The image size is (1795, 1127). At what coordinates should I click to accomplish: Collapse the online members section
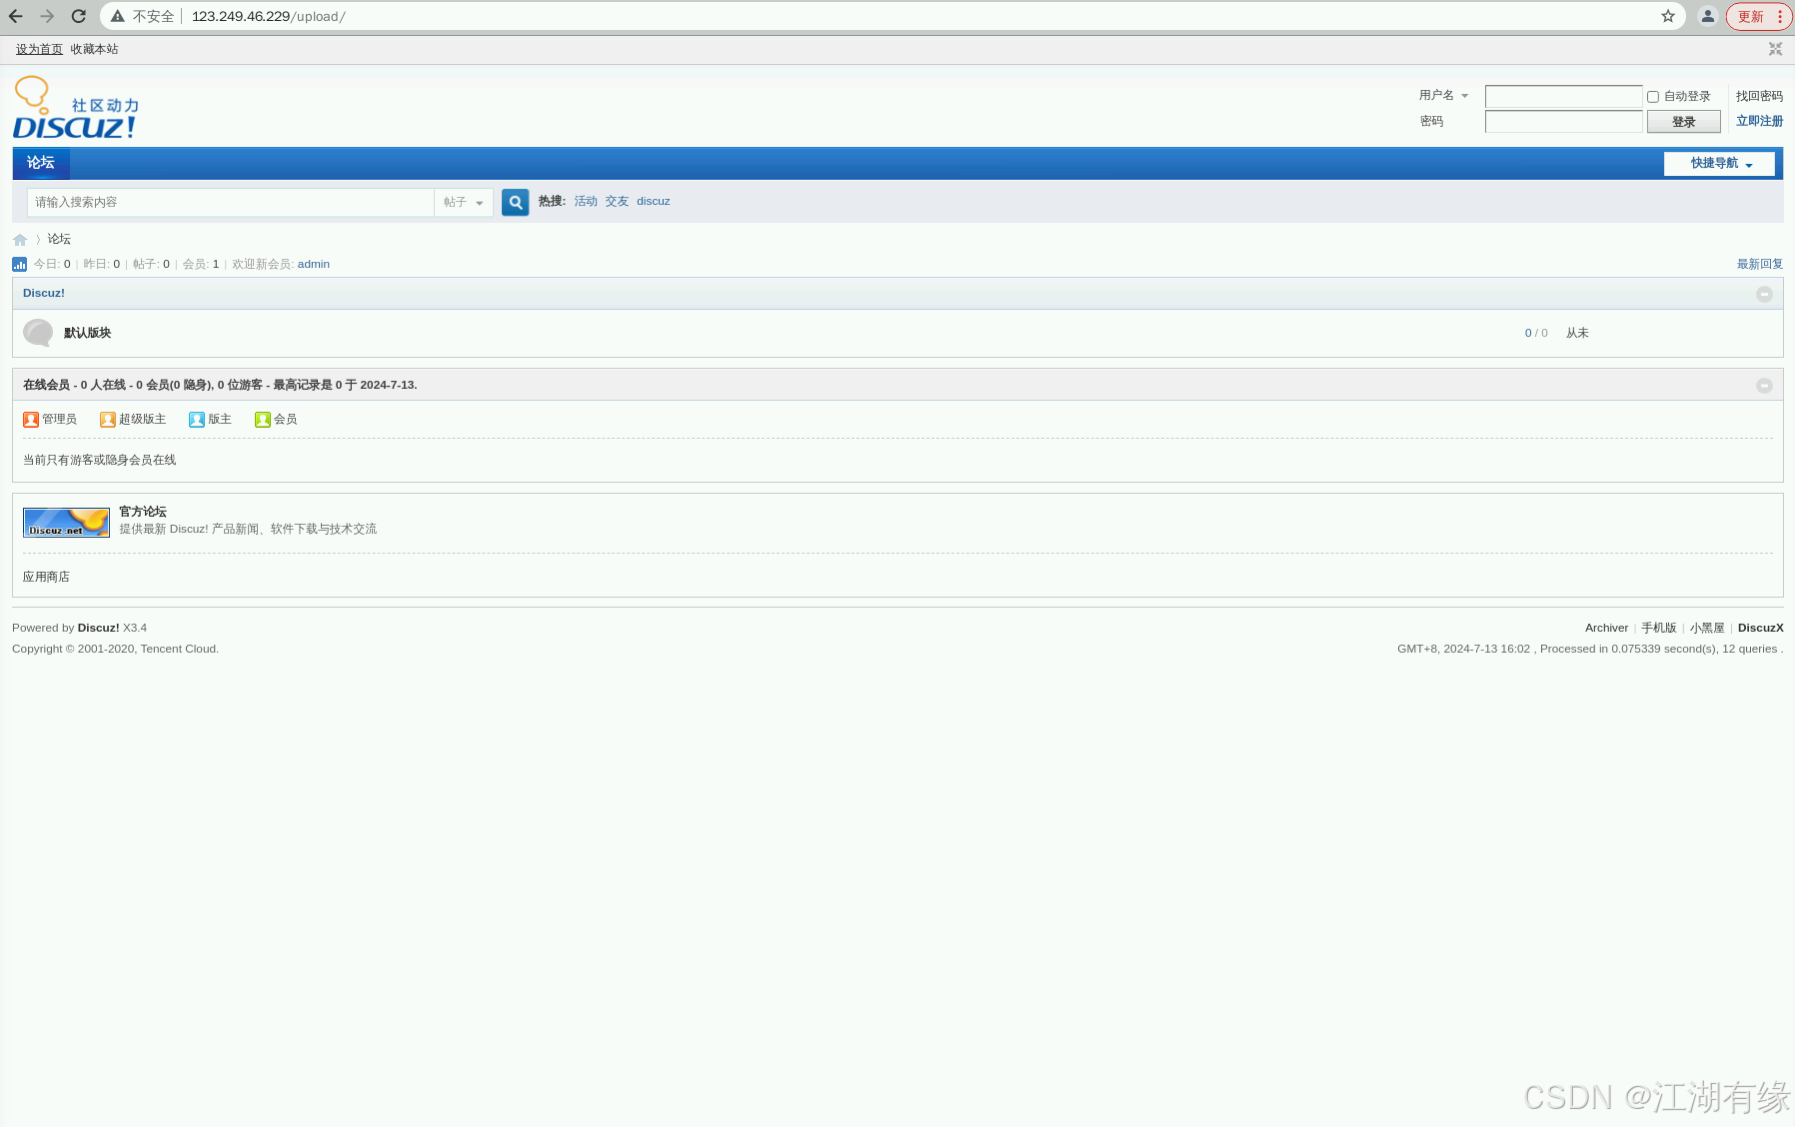(1764, 385)
